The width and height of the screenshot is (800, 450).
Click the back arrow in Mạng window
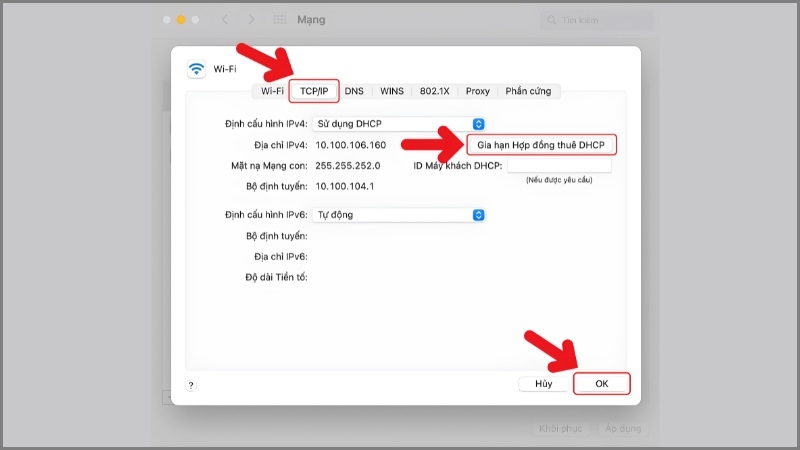coord(224,19)
